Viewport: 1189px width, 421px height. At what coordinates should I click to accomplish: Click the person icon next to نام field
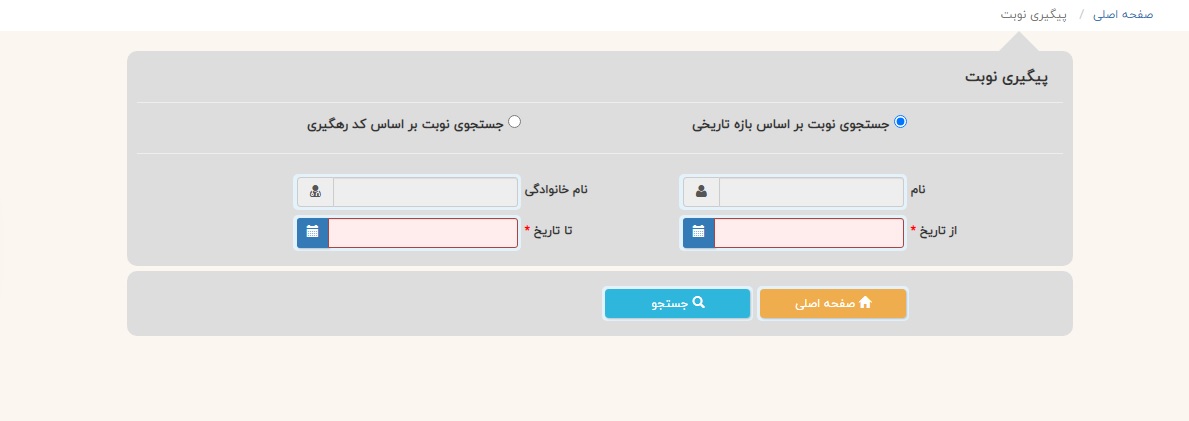tap(701, 191)
